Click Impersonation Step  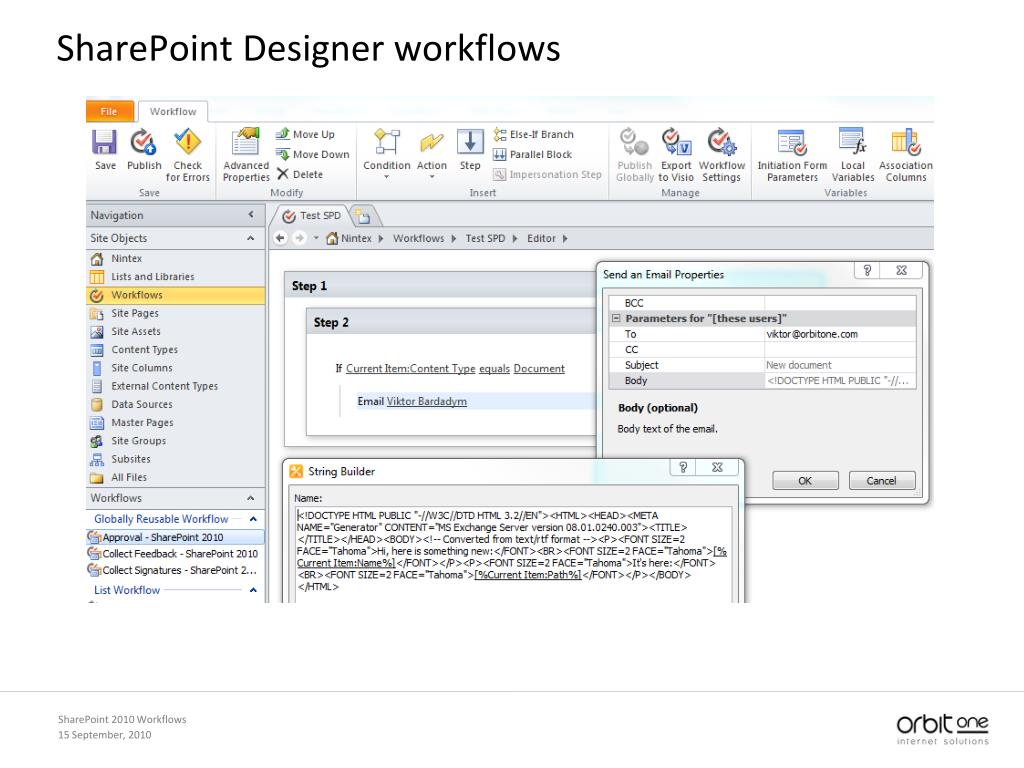coord(547,174)
